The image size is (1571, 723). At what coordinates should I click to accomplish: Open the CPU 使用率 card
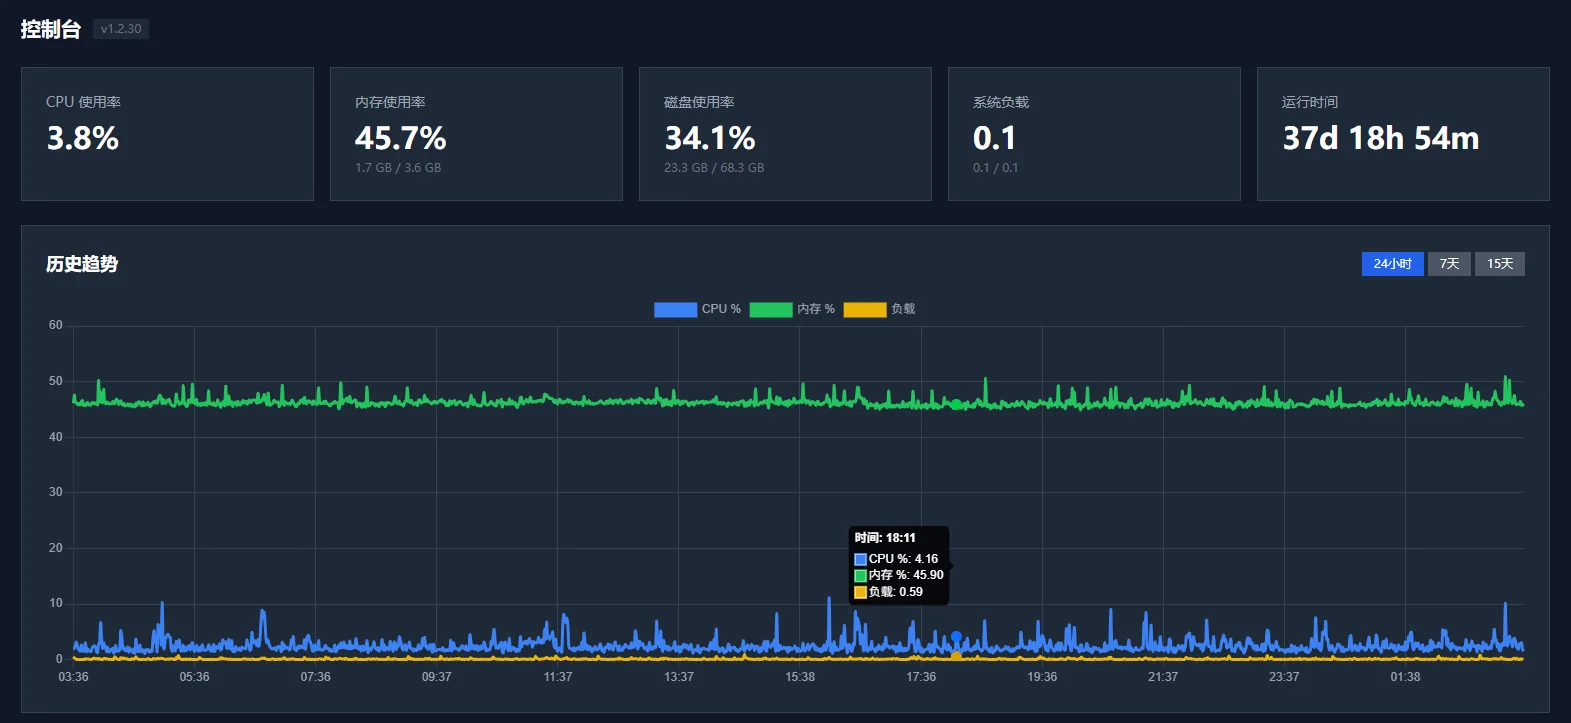[167, 134]
